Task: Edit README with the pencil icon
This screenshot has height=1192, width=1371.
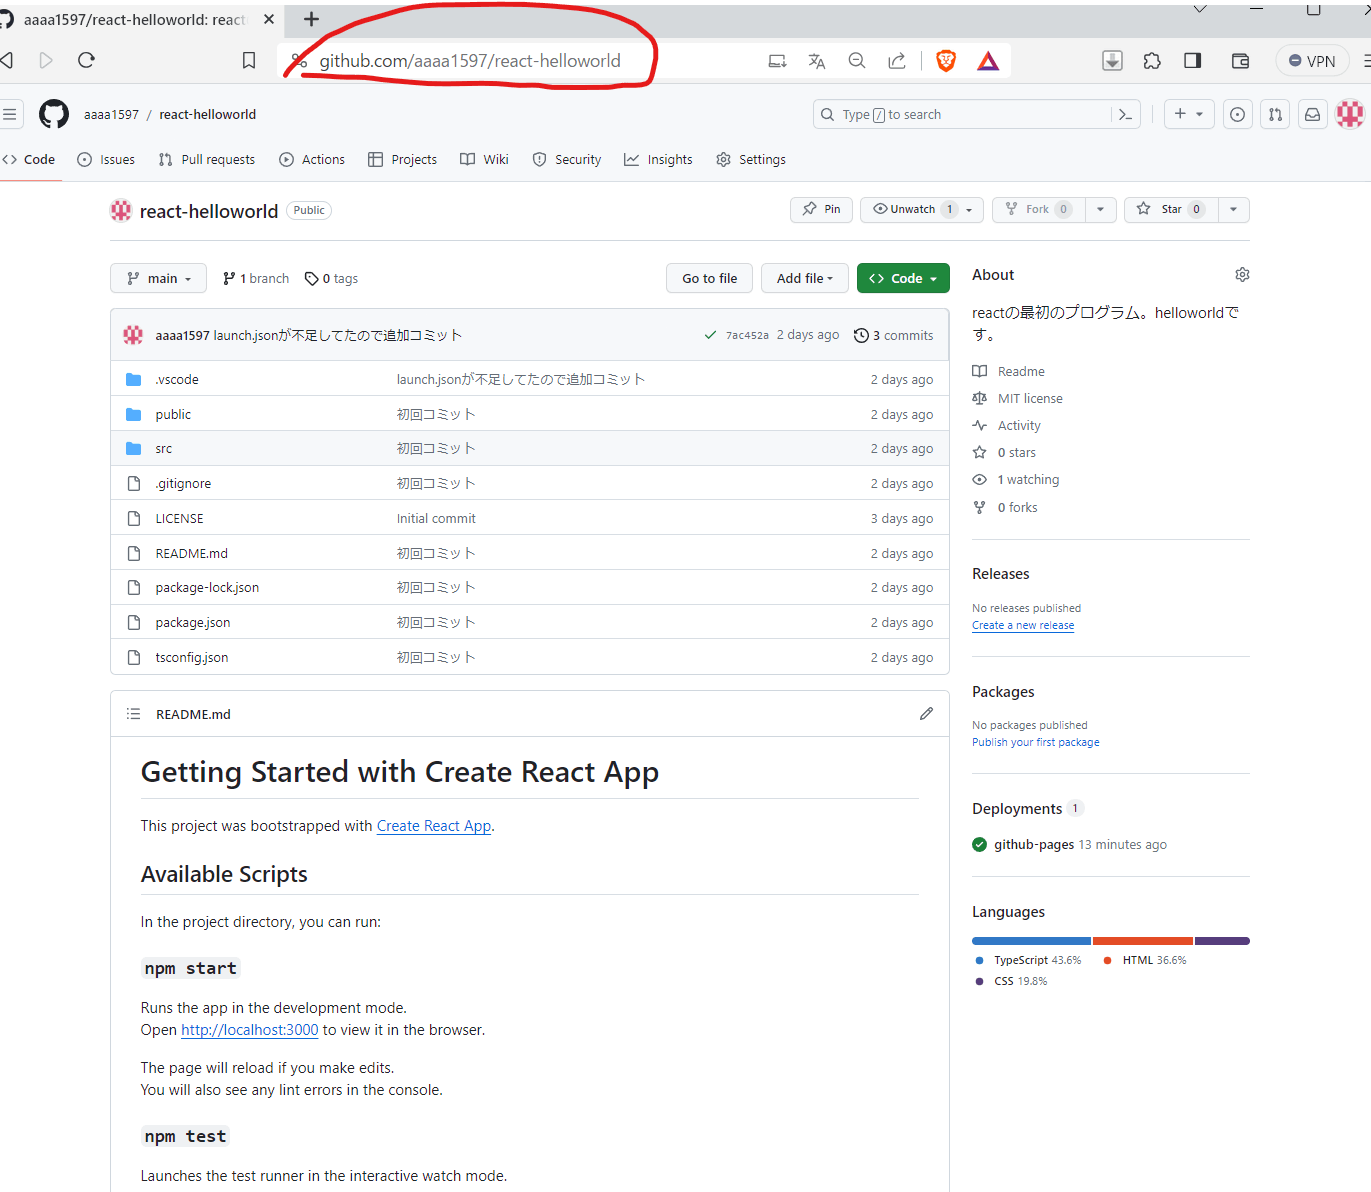Action: (926, 713)
